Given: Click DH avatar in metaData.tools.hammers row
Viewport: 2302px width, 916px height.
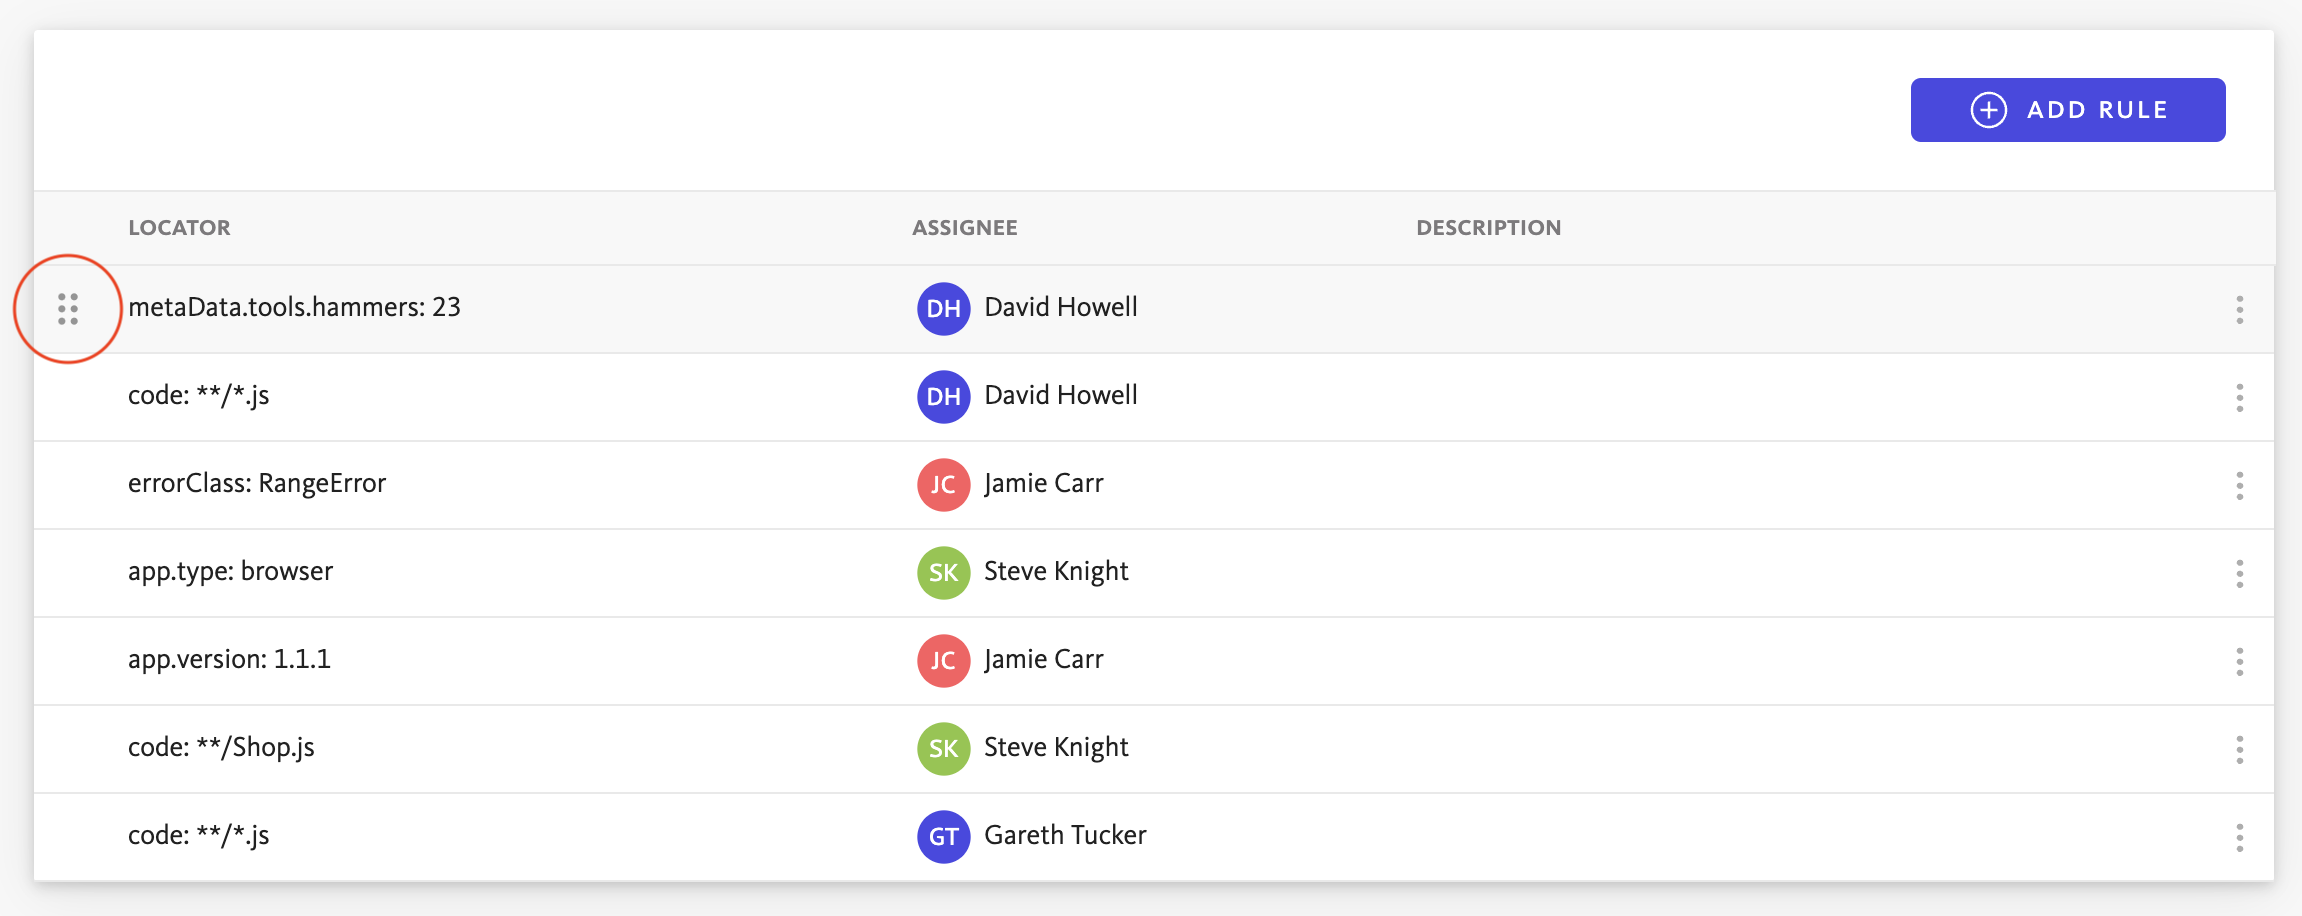Looking at the screenshot, I should (944, 309).
